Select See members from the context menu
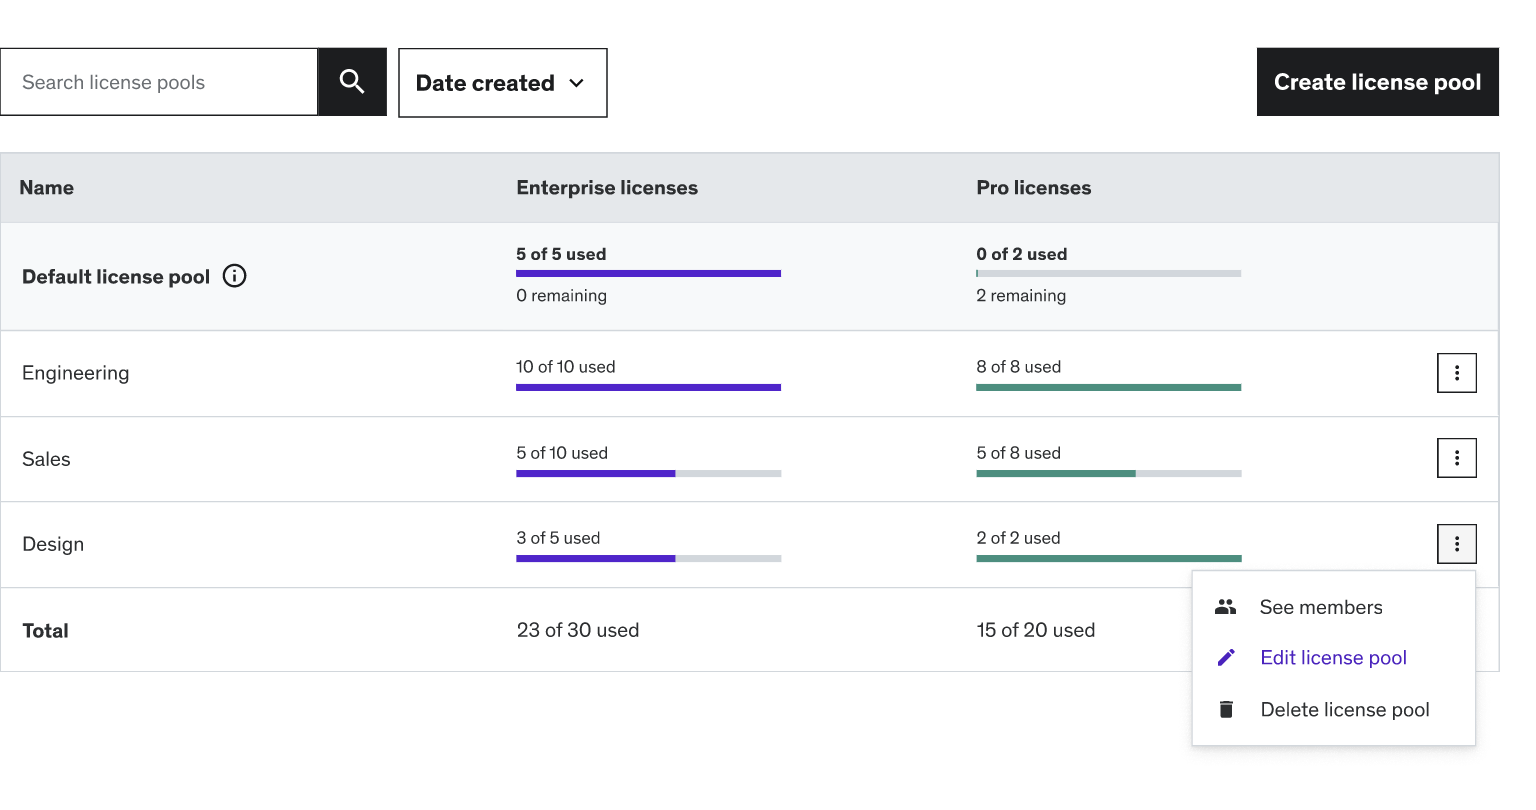The width and height of the screenshot is (1536, 810). coord(1320,607)
